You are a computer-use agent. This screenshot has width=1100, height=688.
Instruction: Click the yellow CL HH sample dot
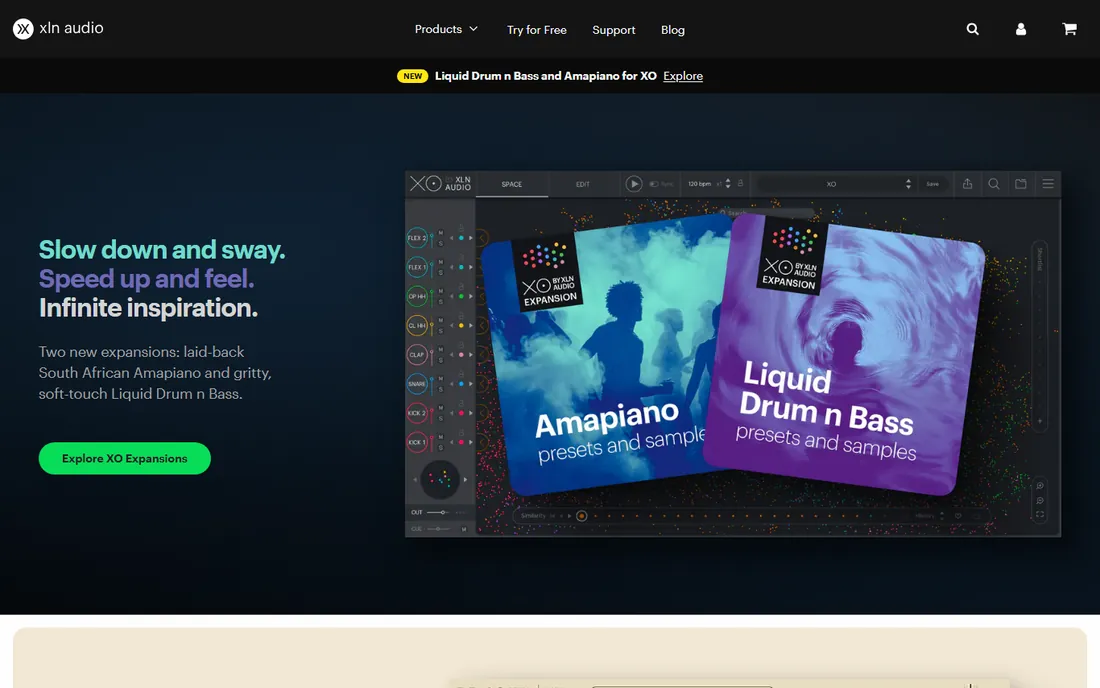click(x=462, y=325)
